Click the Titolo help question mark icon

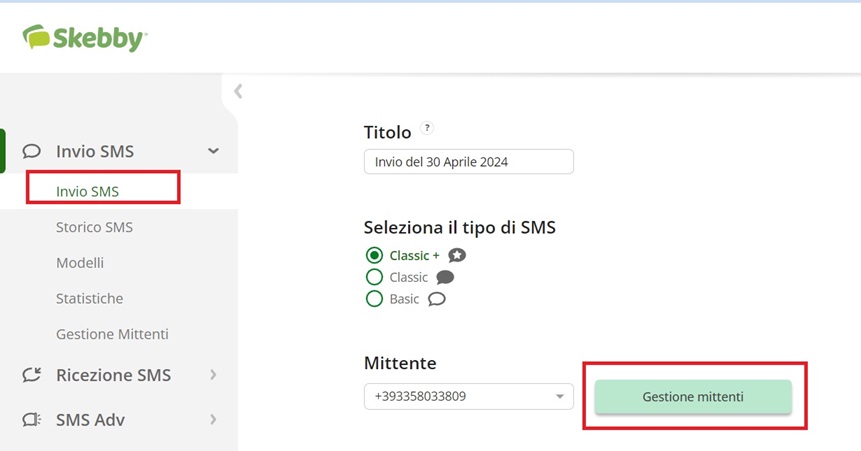pos(427,128)
